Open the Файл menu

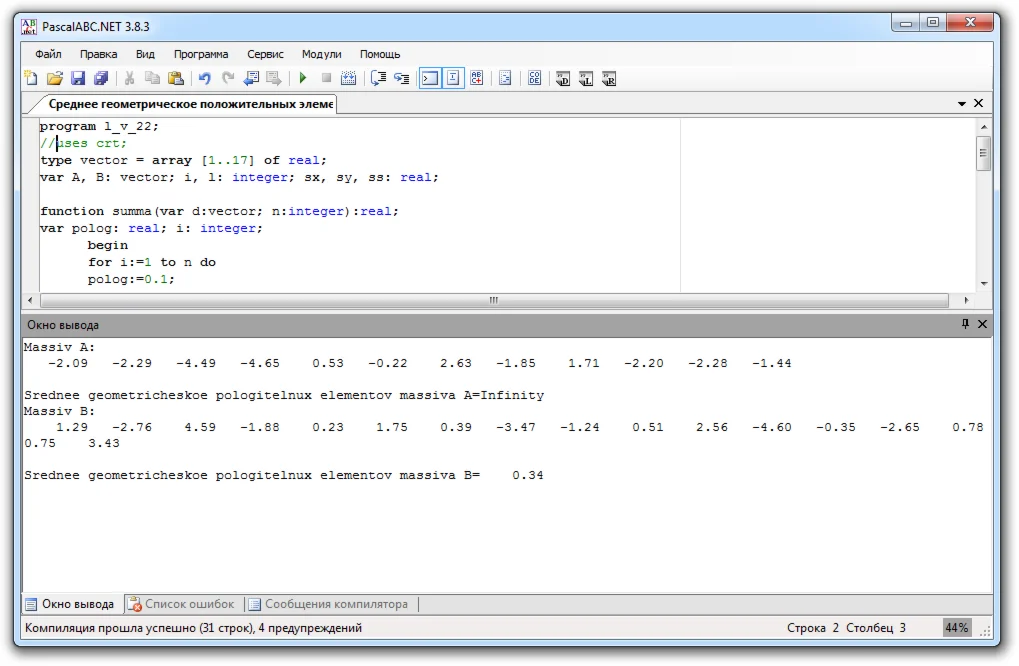coord(48,54)
